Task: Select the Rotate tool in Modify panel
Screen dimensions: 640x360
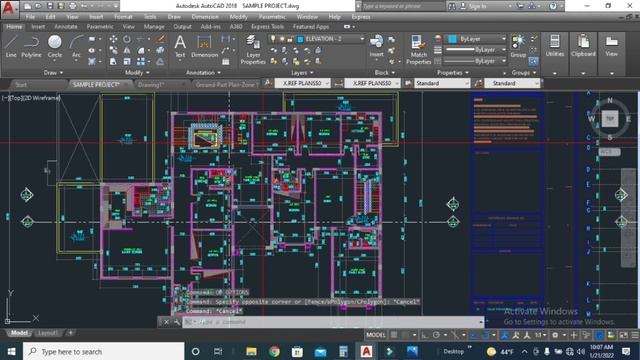Action: [127, 39]
